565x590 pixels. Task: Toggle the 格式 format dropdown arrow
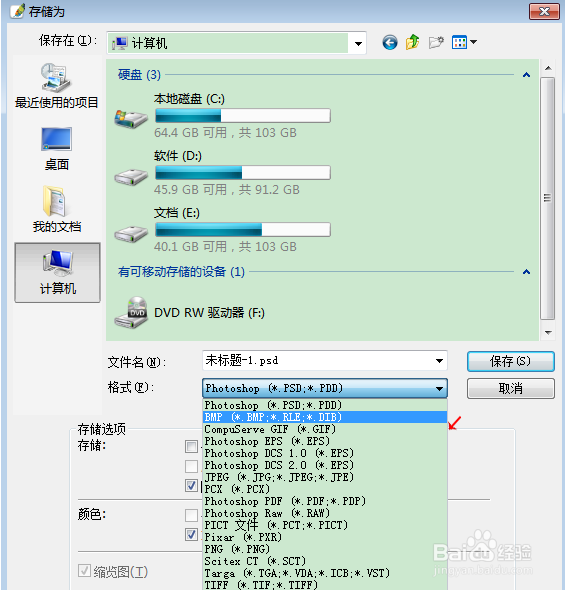pyautogui.click(x=439, y=388)
